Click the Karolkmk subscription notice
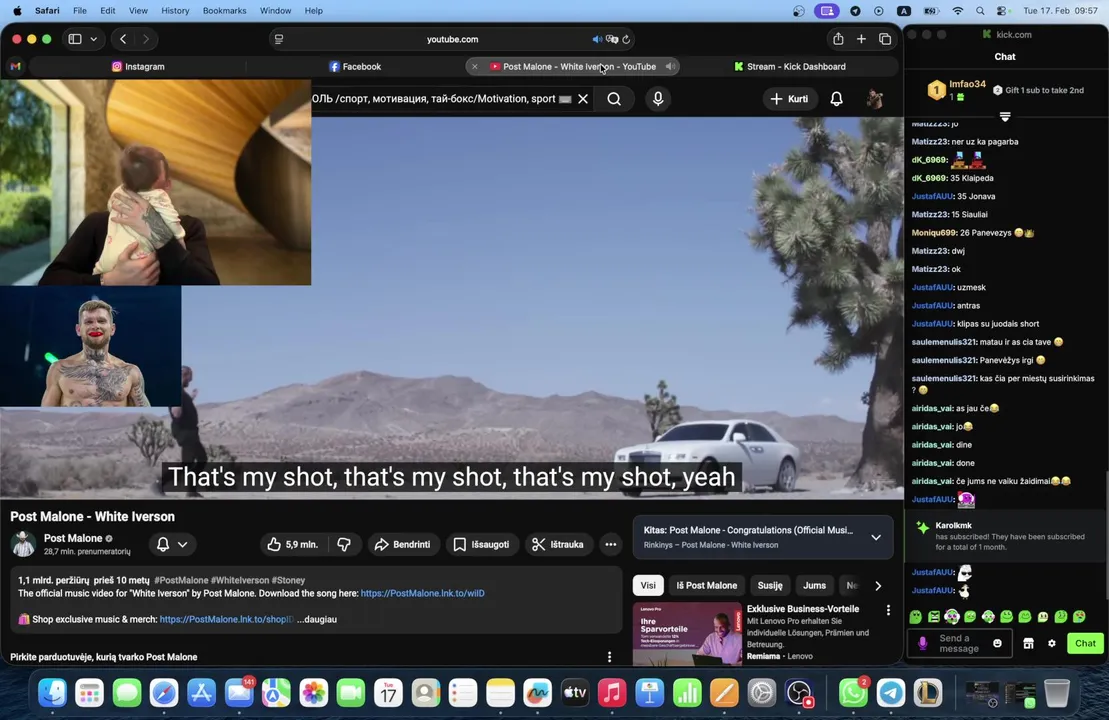Screen dimensions: 1109x720 pos(1005,537)
